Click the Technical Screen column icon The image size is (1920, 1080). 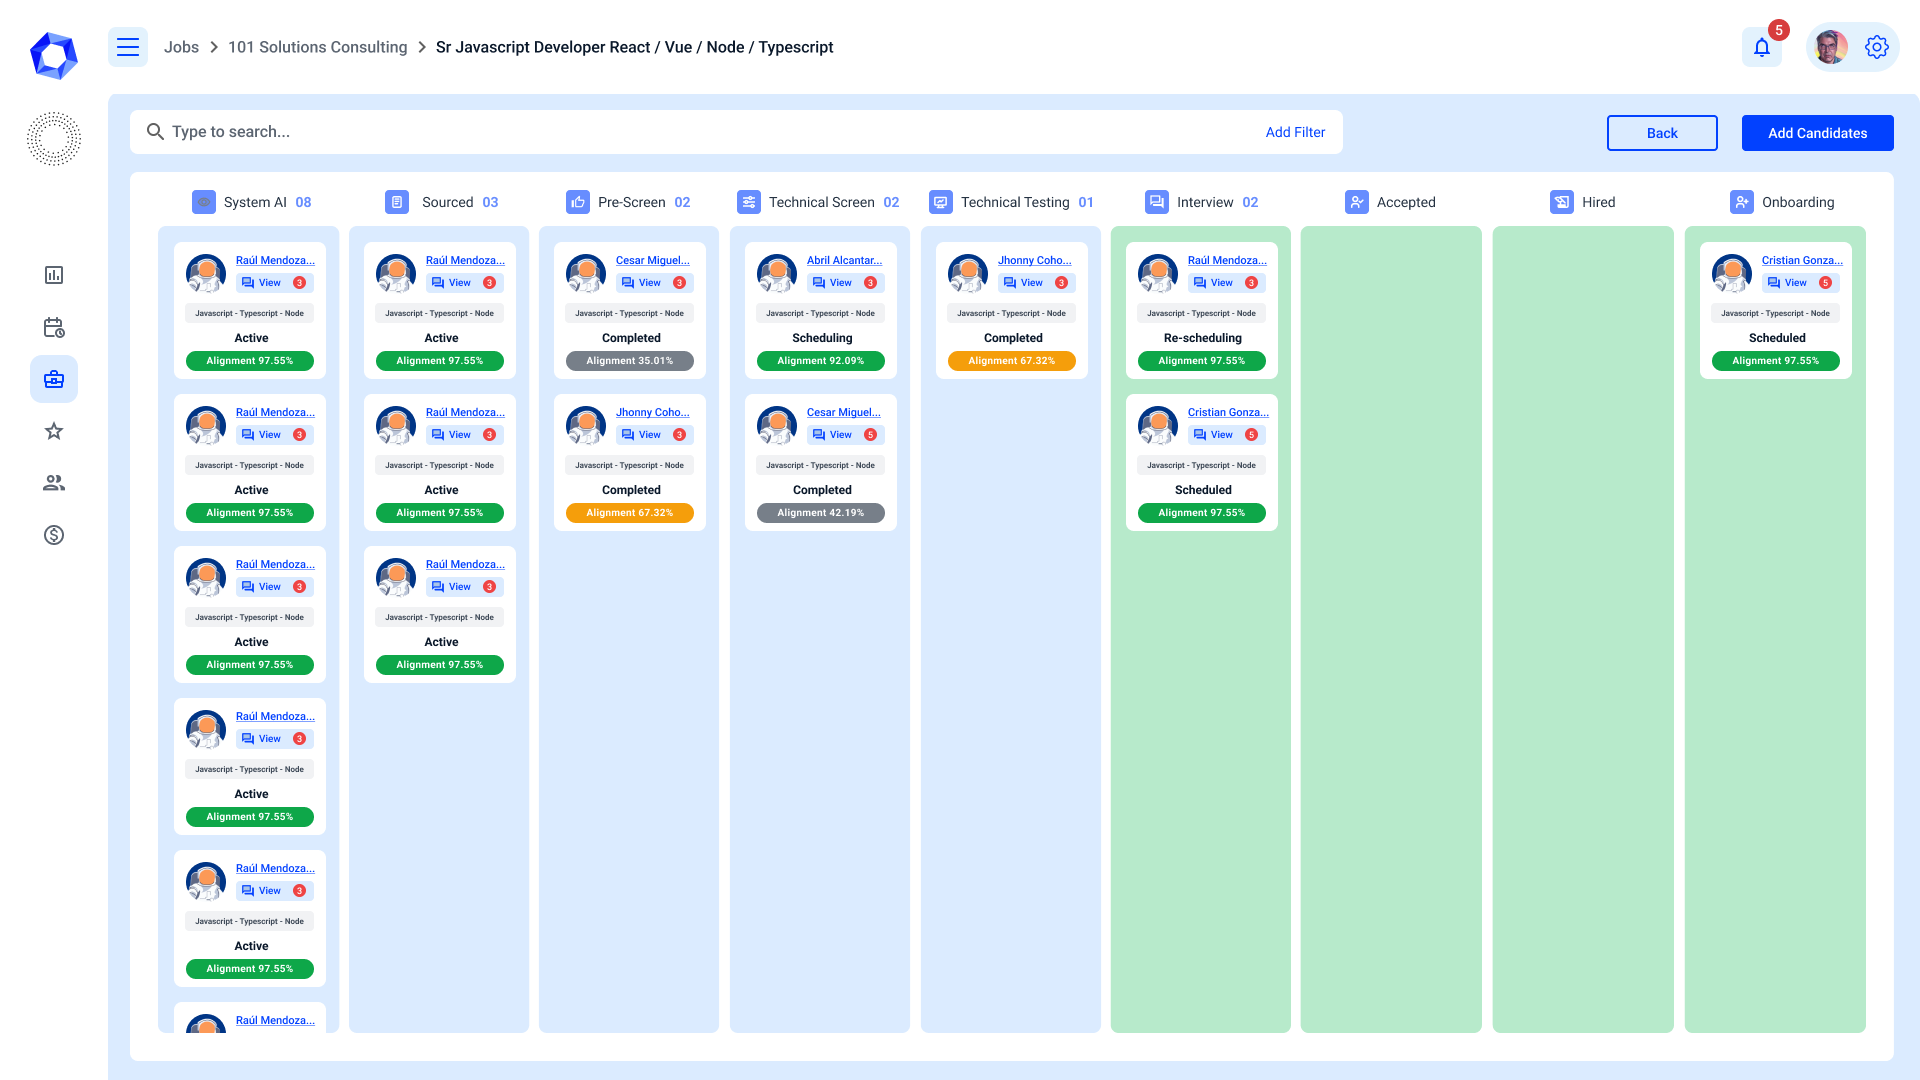748,202
